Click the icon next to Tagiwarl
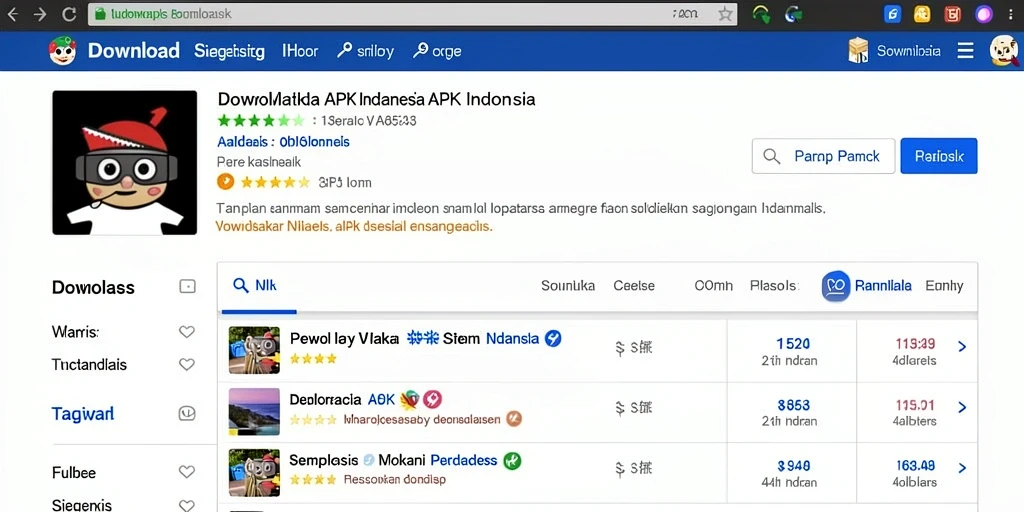The image size is (1024, 512). 187,413
